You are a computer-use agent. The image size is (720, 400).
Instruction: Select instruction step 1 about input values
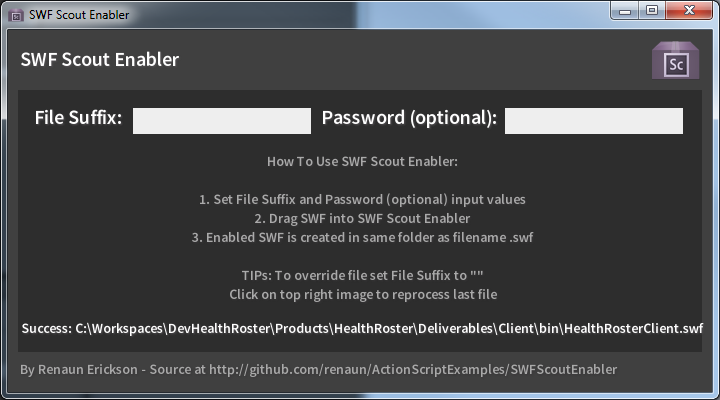point(362,200)
